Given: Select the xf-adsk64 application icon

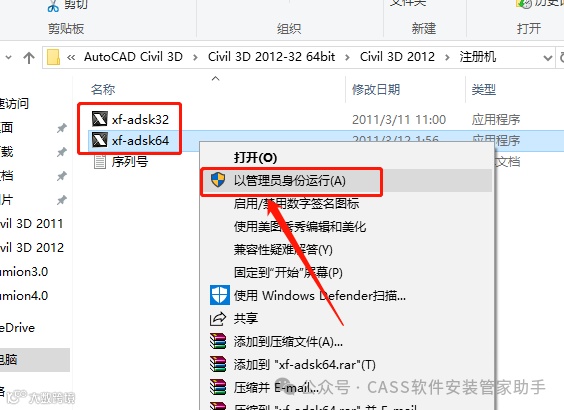Looking at the screenshot, I should [x=100, y=140].
